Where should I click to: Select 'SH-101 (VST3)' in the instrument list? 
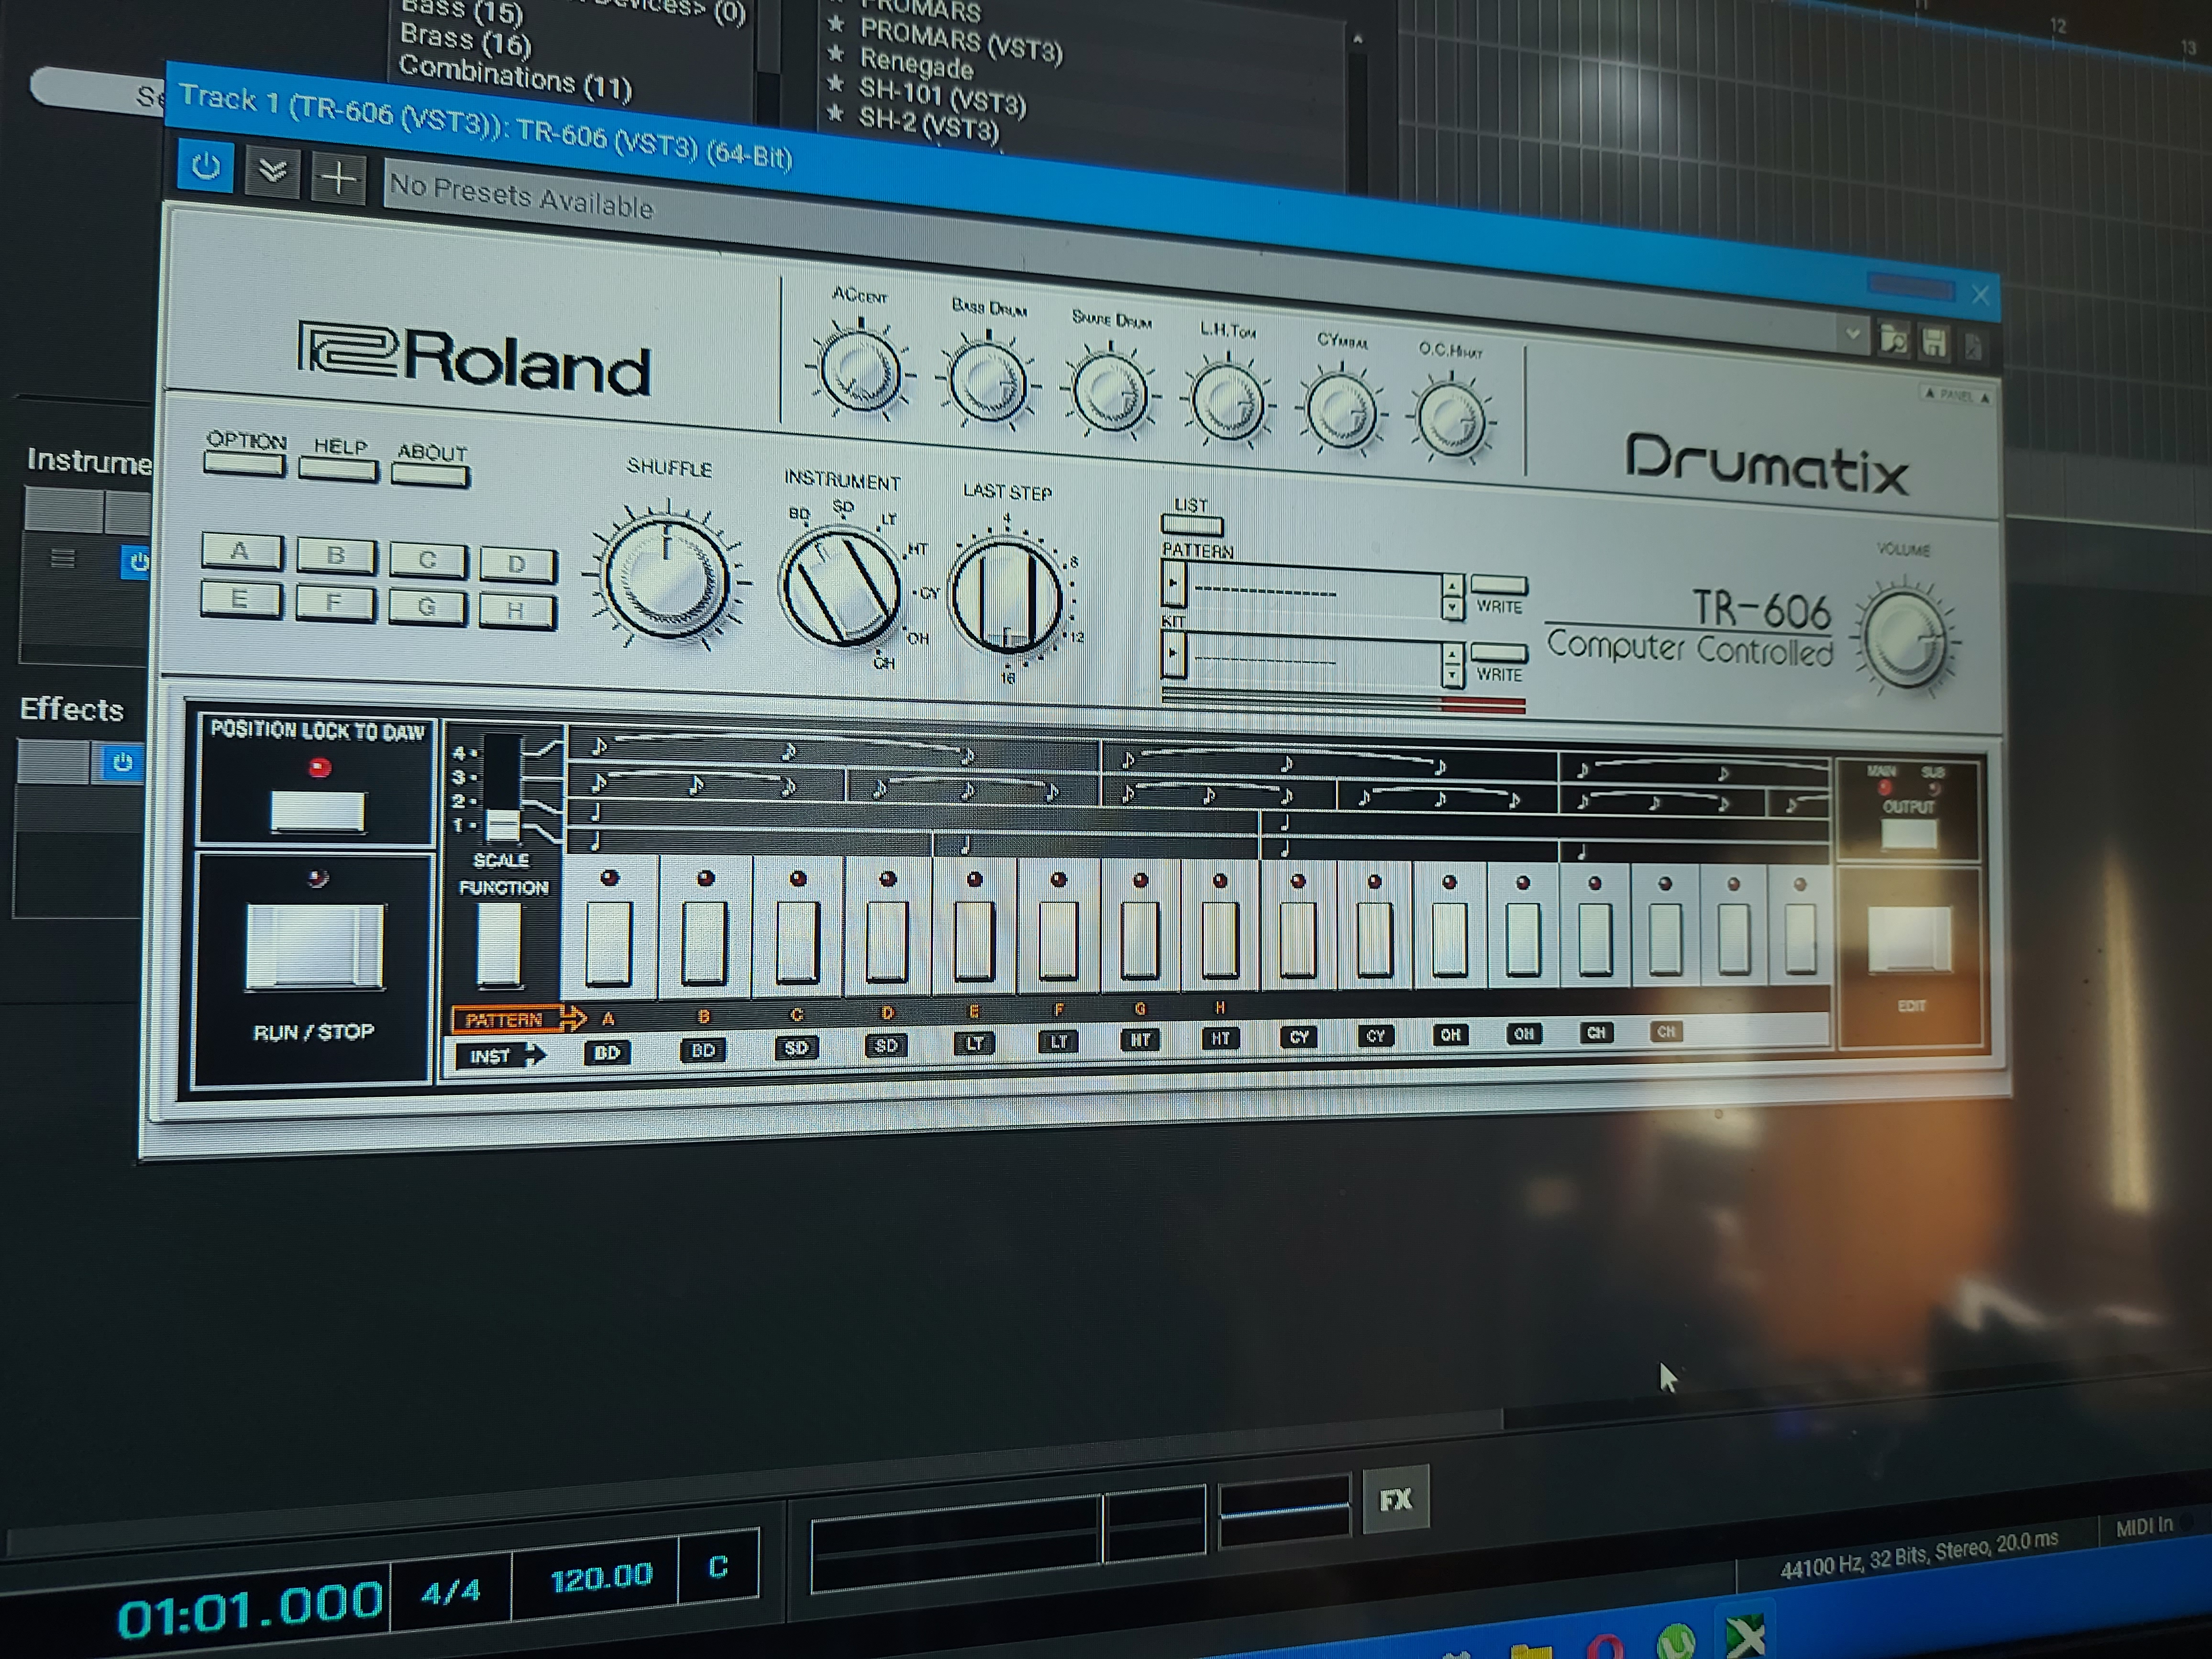click(x=942, y=97)
